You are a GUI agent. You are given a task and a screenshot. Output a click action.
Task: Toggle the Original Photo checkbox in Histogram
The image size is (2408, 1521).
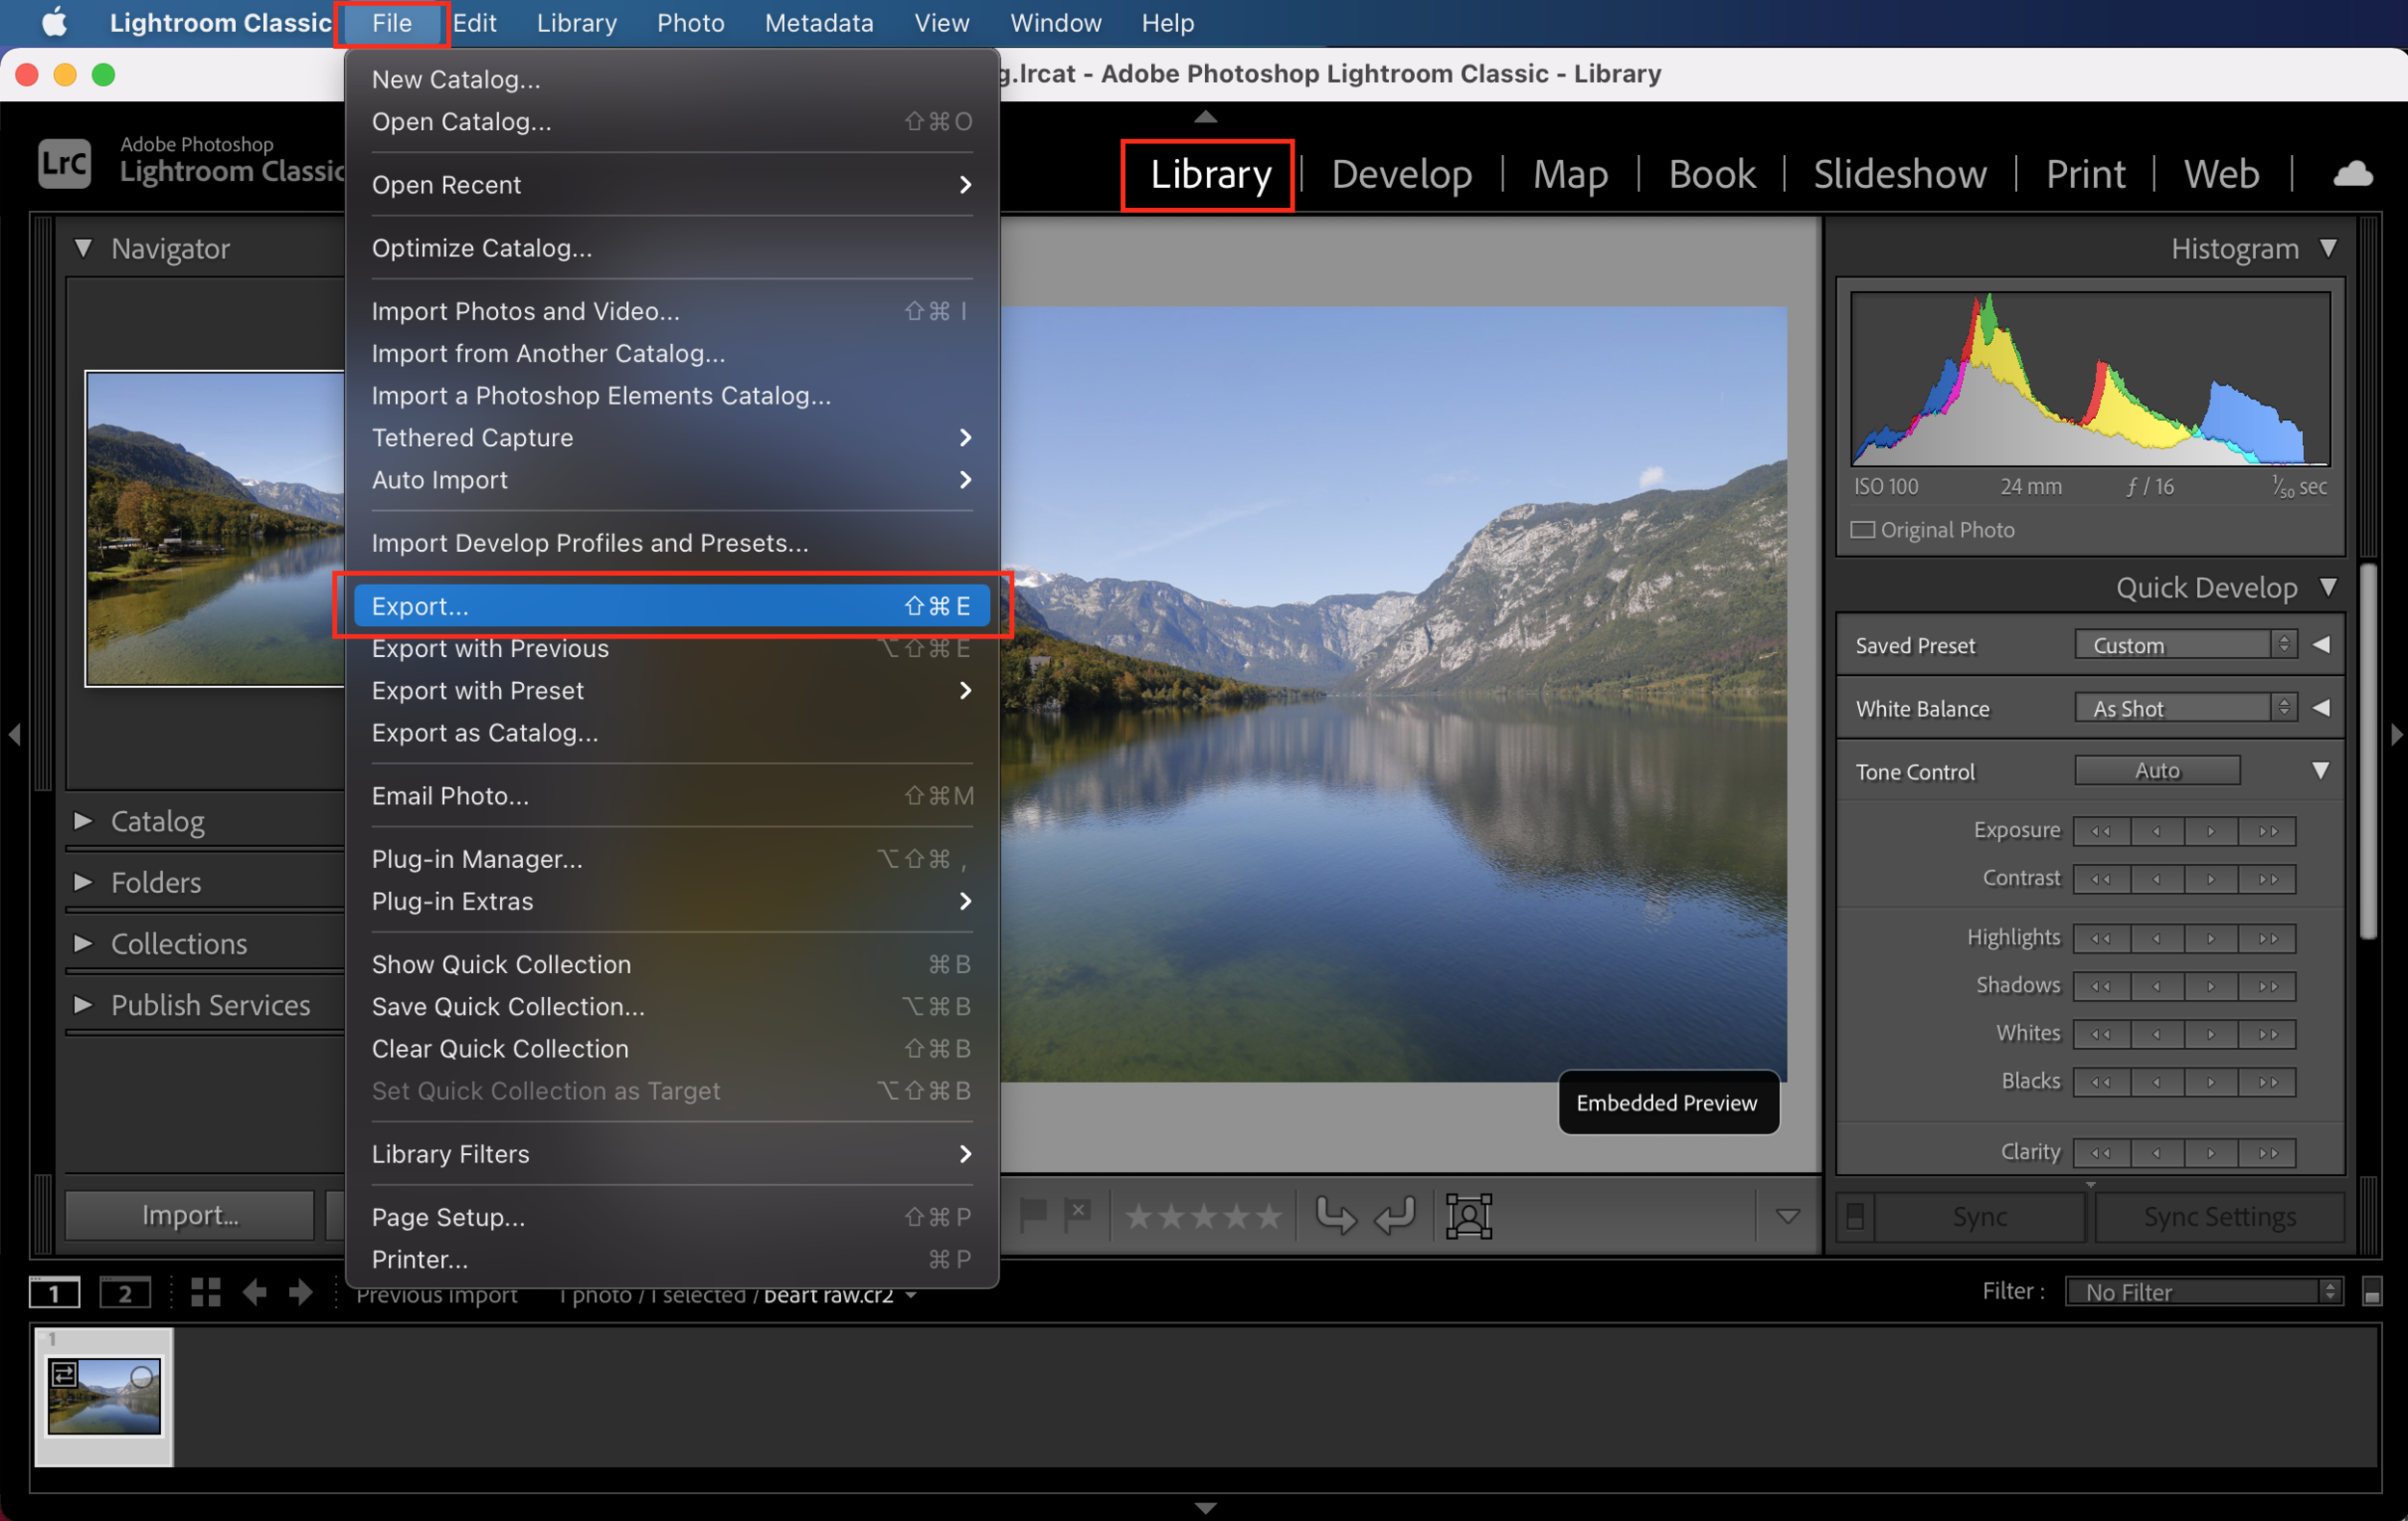coord(1863,530)
